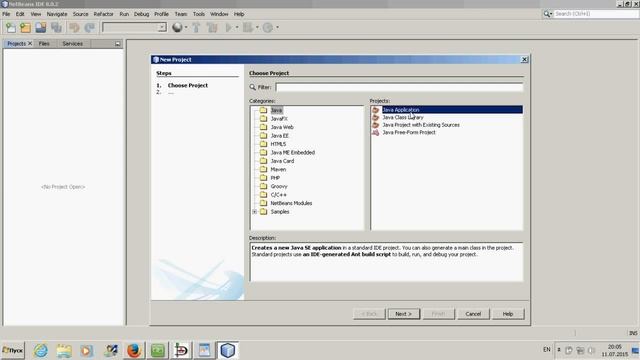Click the Clean and Build icon
The height and width of the screenshot is (360, 640).
tap(212, 27)
